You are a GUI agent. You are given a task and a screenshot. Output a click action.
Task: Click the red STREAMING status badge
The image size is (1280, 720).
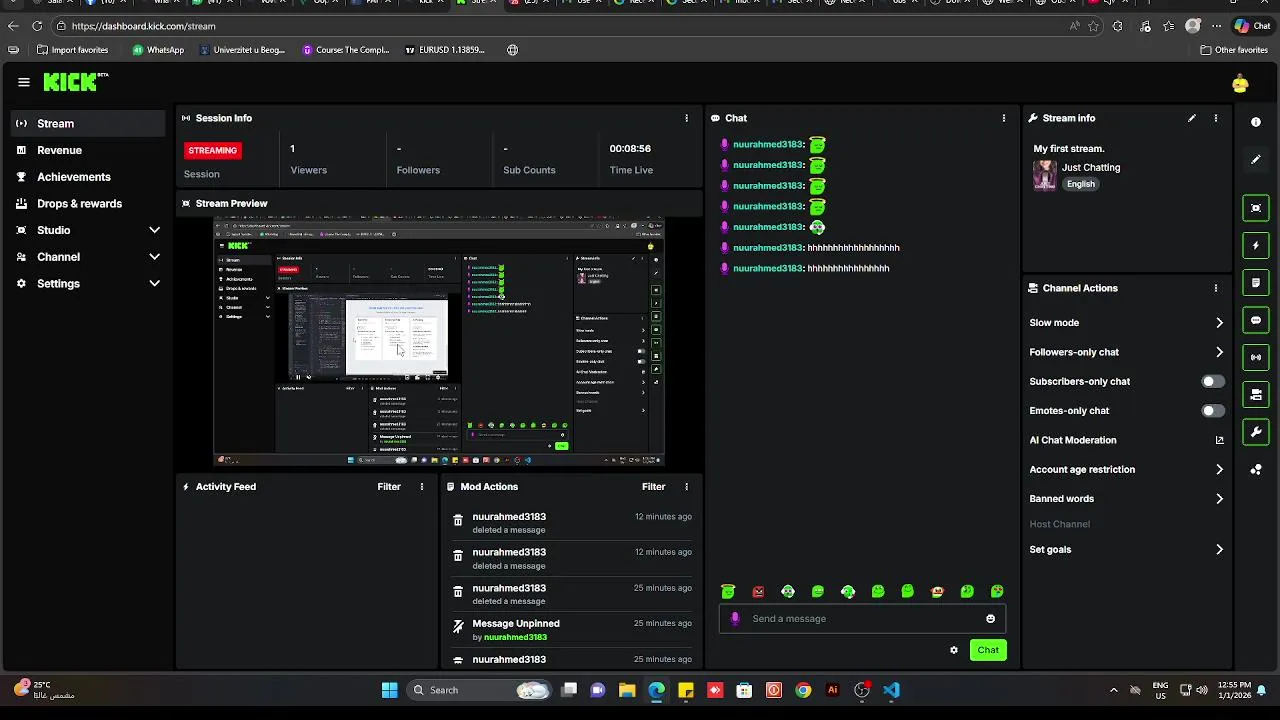[x=213, y=150]
